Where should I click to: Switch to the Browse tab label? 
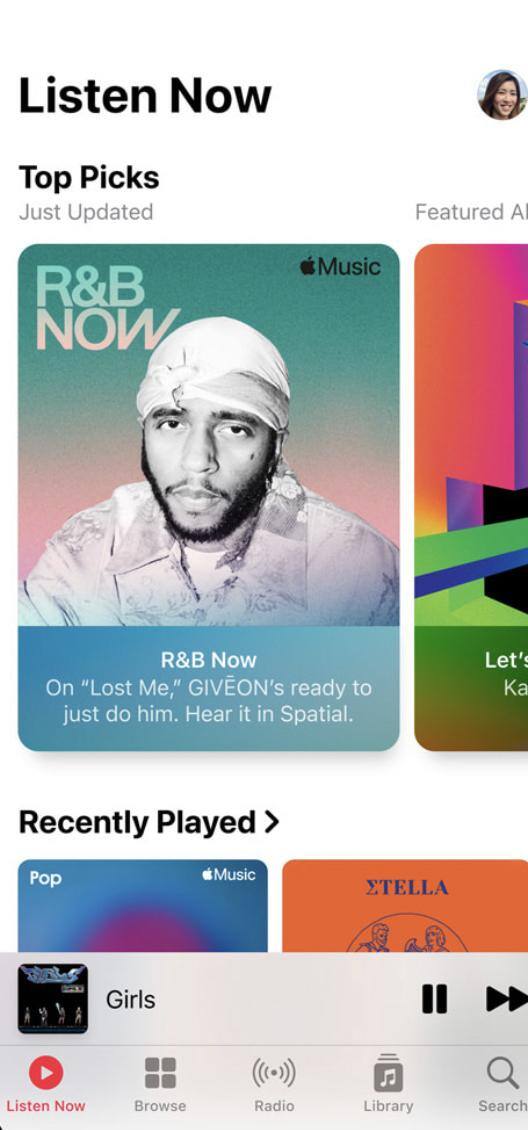point(160,1105)
